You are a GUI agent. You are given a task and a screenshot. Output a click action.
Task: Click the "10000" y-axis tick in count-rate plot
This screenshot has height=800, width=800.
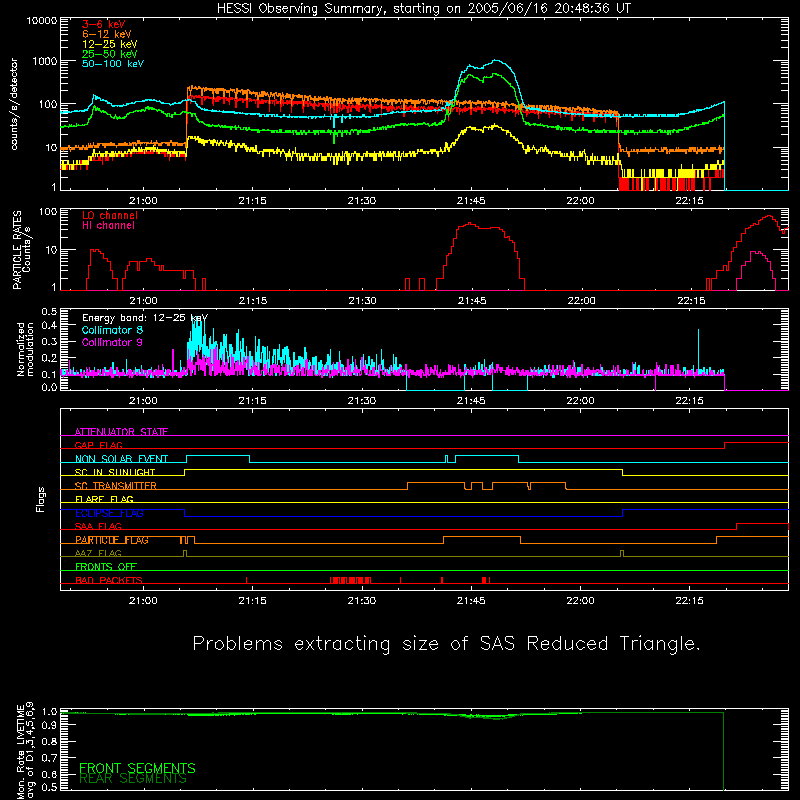42,21
